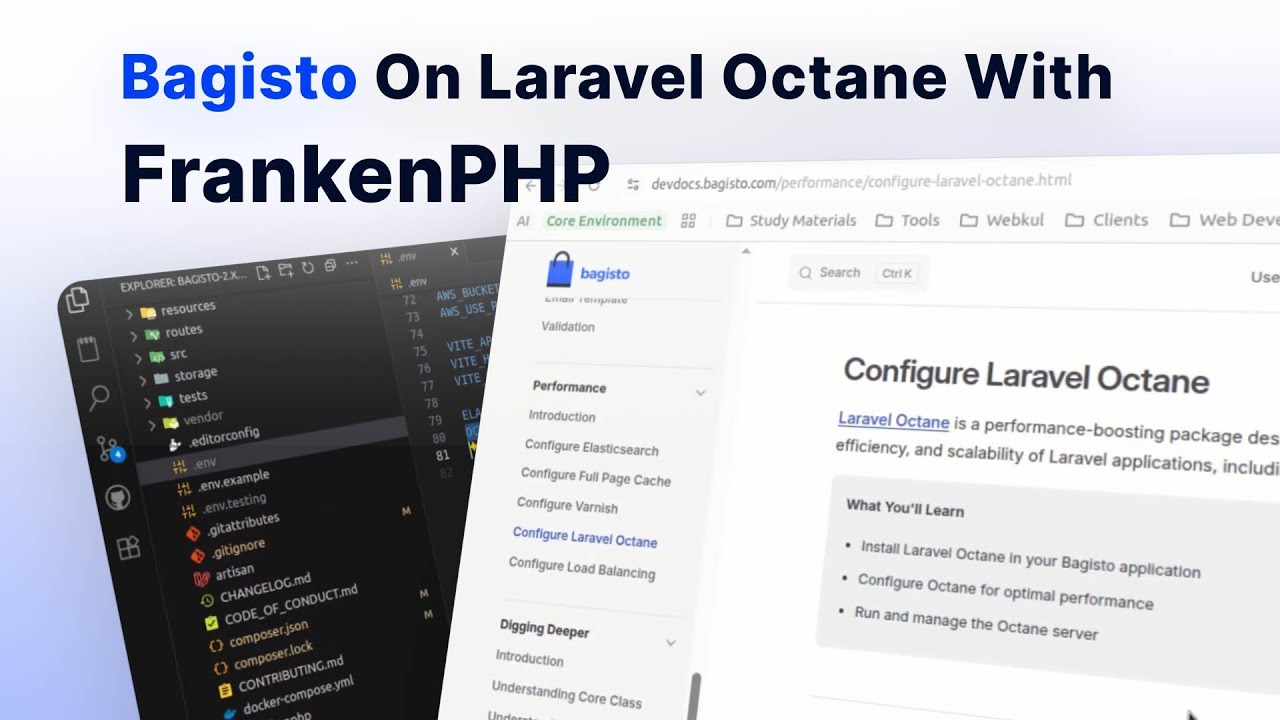Click the GitHub icon in the activity bar
Viewport: 1280px width, 720px height.
point(118,498)
